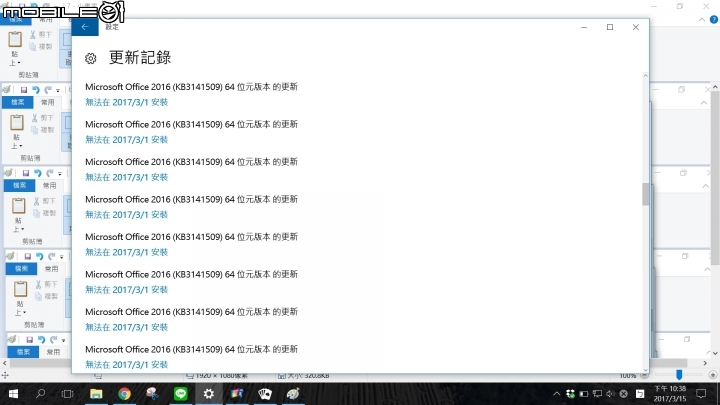The width and height of the screenshot is (720, 405).
Task: Click Paint's horizontal scrollbar right arrow
Action: (x=705, y=363)
